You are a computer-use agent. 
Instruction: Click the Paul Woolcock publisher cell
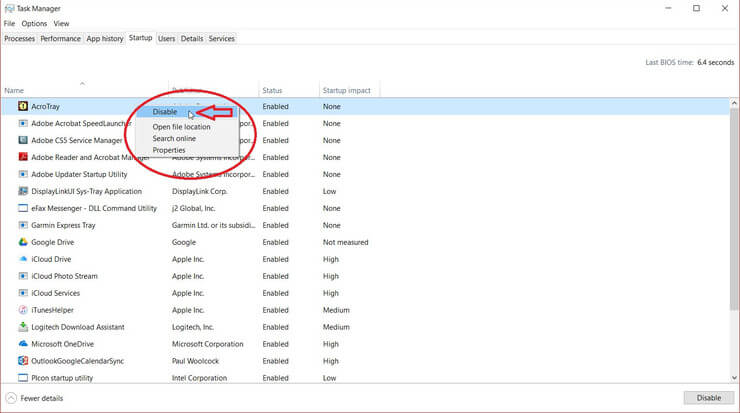pyautogui.click(x=195, y=361)
